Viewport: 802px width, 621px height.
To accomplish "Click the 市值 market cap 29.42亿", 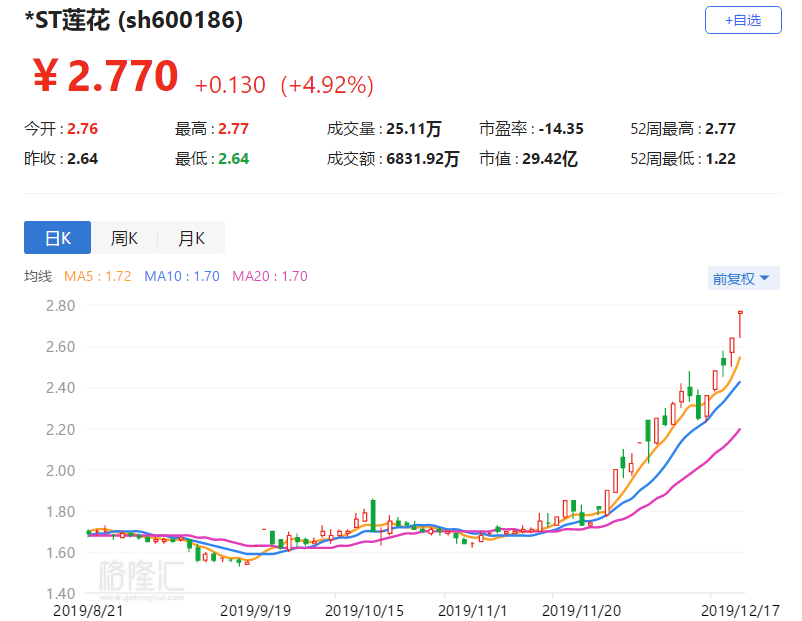I will tap(550, 159).
